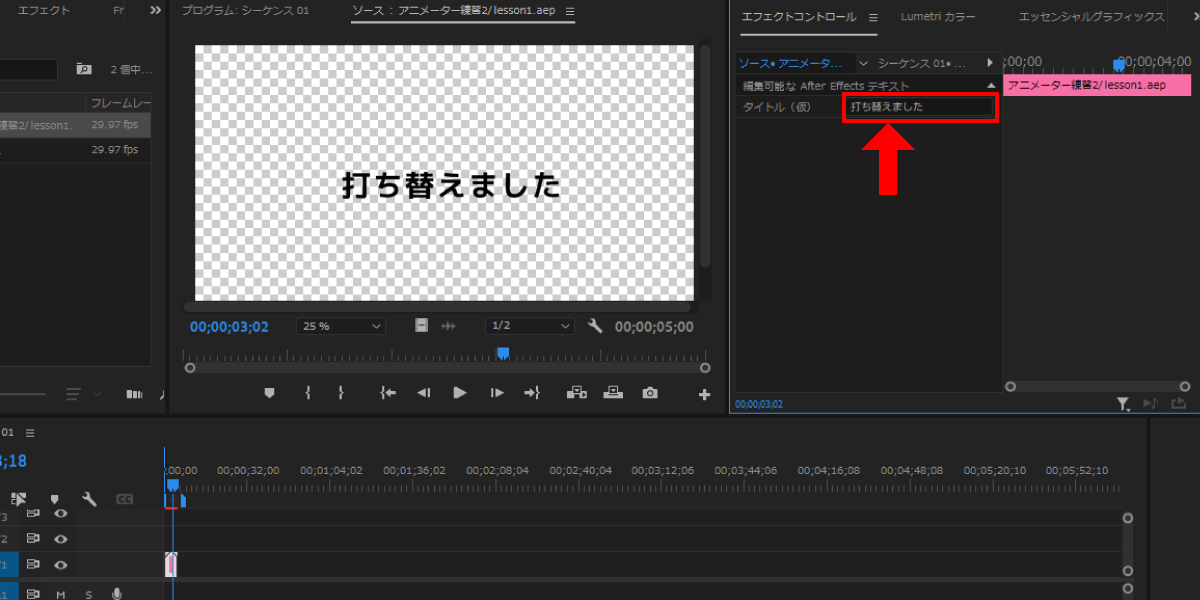The width and height of the screenshot is (1200, 600).
Task: Click the play audio only icon in Effect Controls
Action: (1151, 403)
